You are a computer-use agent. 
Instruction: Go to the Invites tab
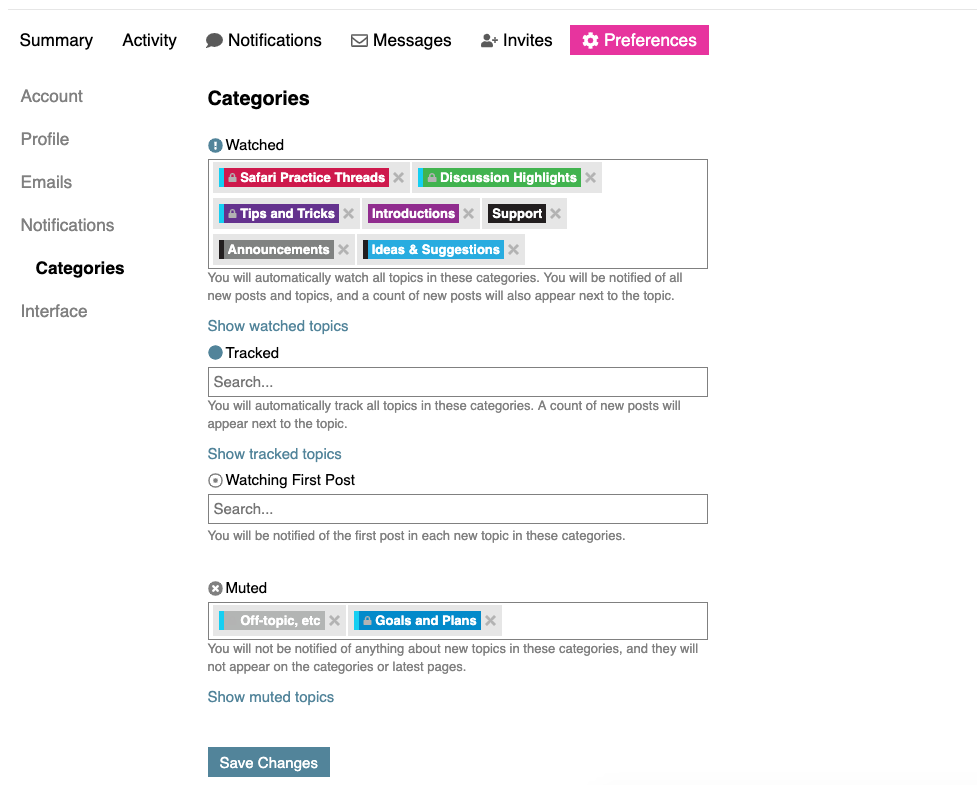click(x=516, y=40)
